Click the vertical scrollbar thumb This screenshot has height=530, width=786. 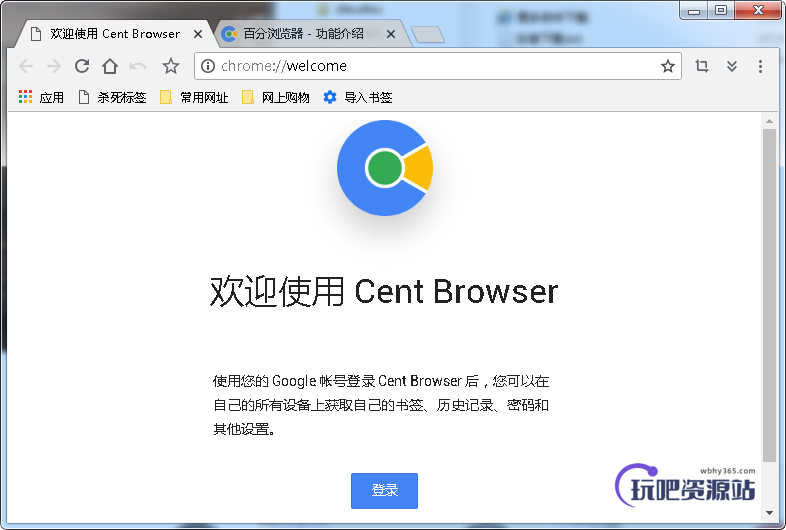(769, 295)
